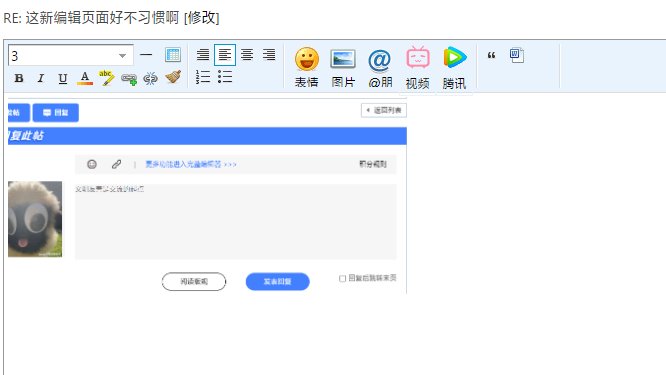666x375 pixels.
Task: Insert a blockquote
Action: (x=491, y=55)
